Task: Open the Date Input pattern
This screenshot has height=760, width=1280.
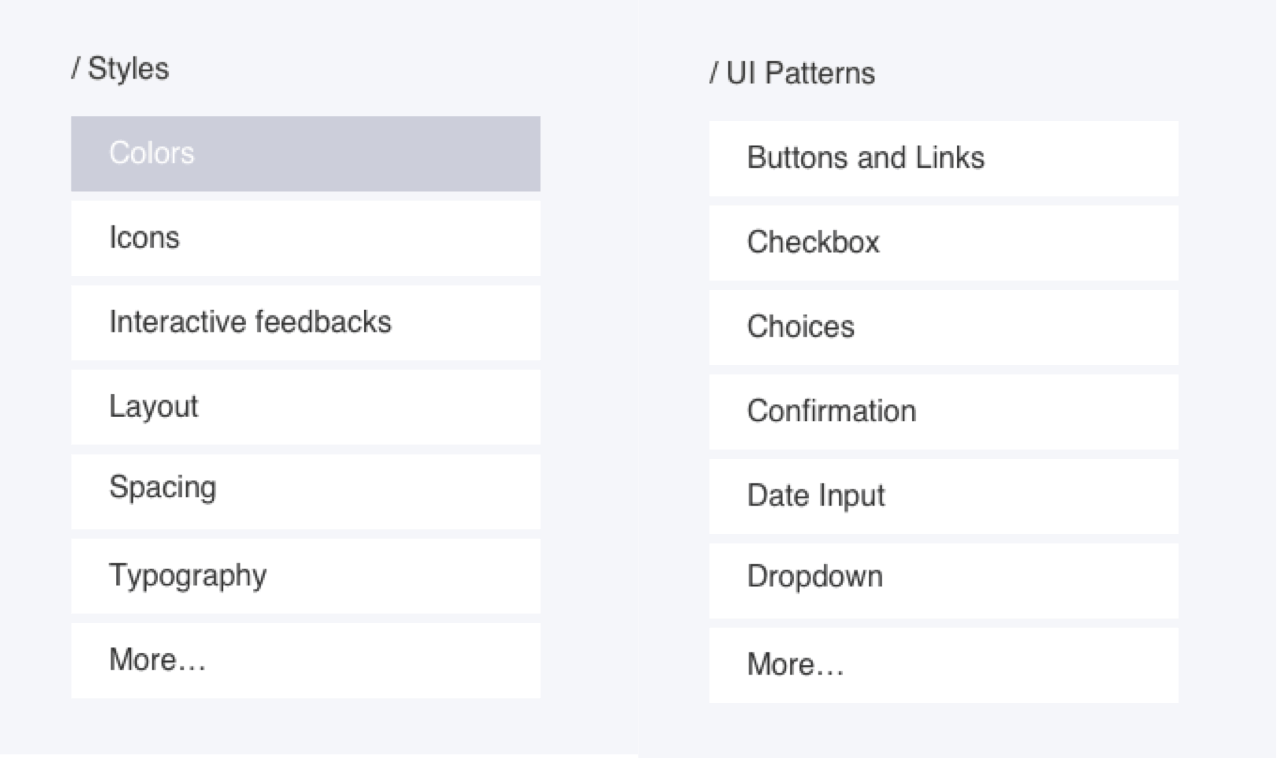Action: tap(943, 496)
